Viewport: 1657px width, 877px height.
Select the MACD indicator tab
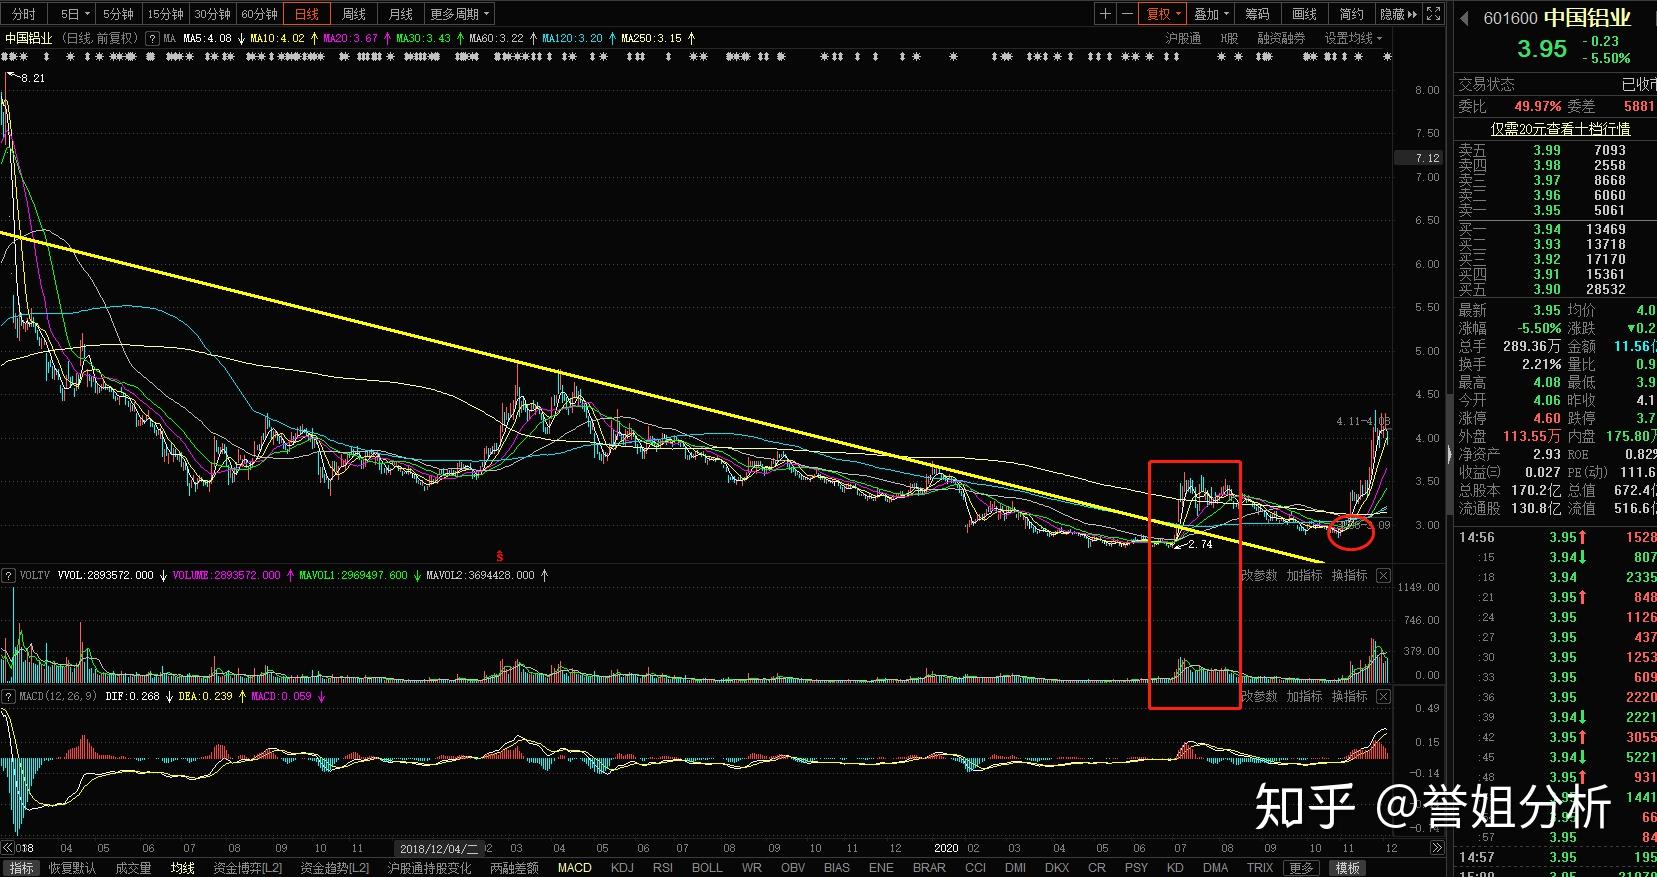575,868
